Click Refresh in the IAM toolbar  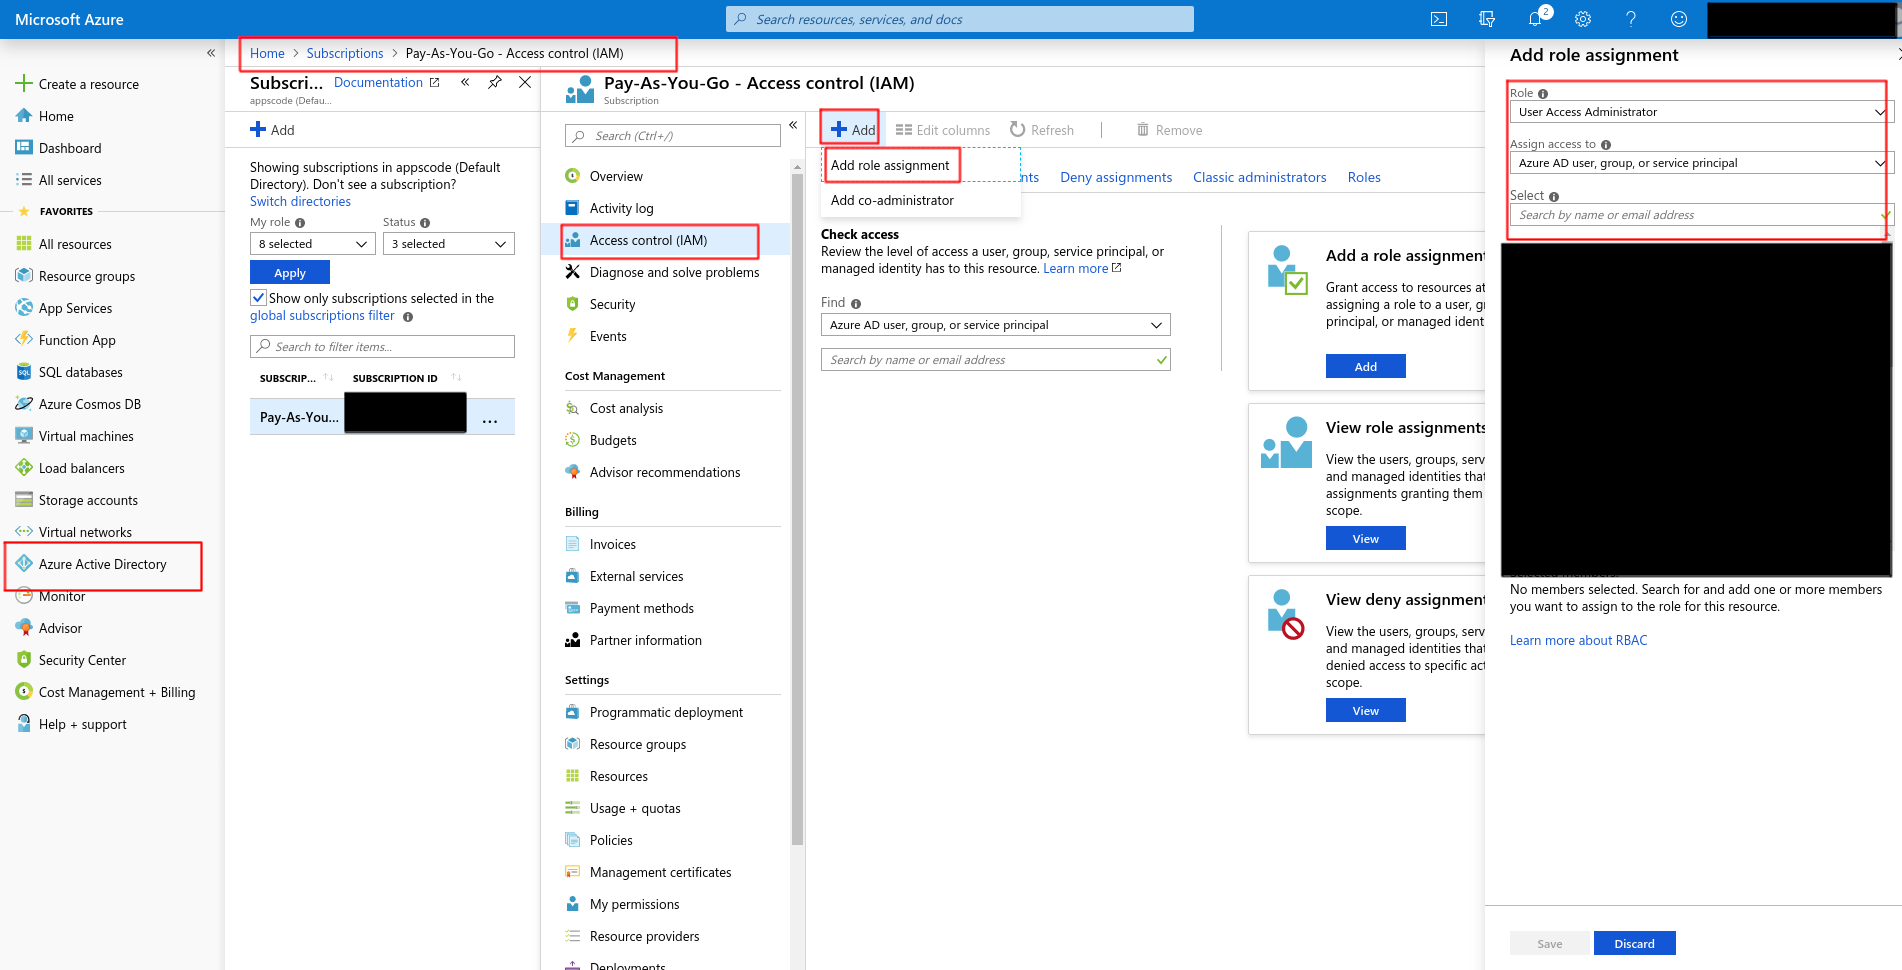coord(1042,130)
